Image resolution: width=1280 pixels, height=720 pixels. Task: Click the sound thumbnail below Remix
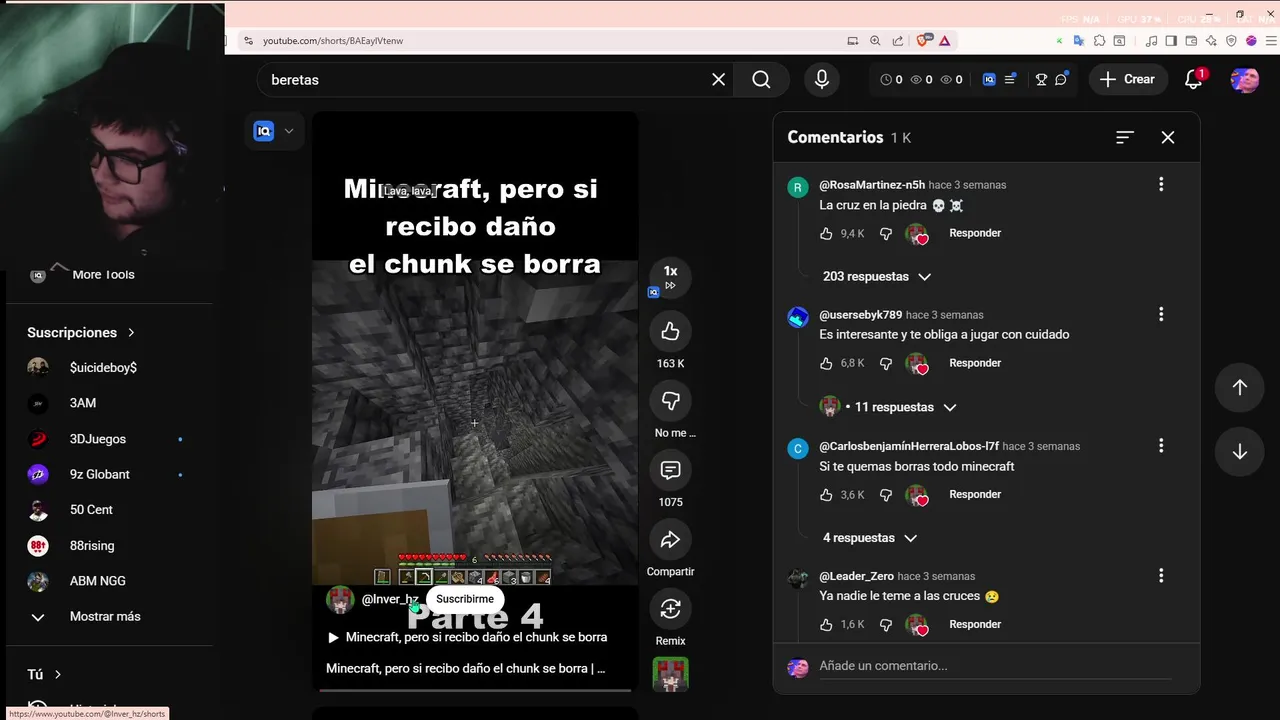[671, 675]
